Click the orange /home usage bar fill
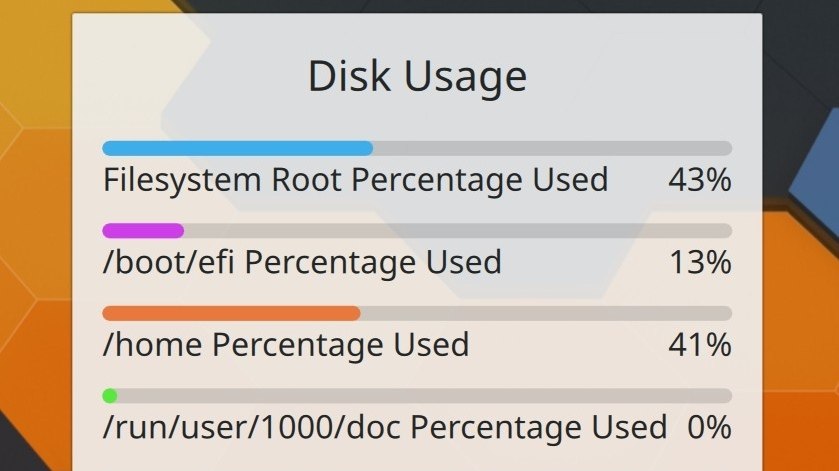 tap(231, 313)
